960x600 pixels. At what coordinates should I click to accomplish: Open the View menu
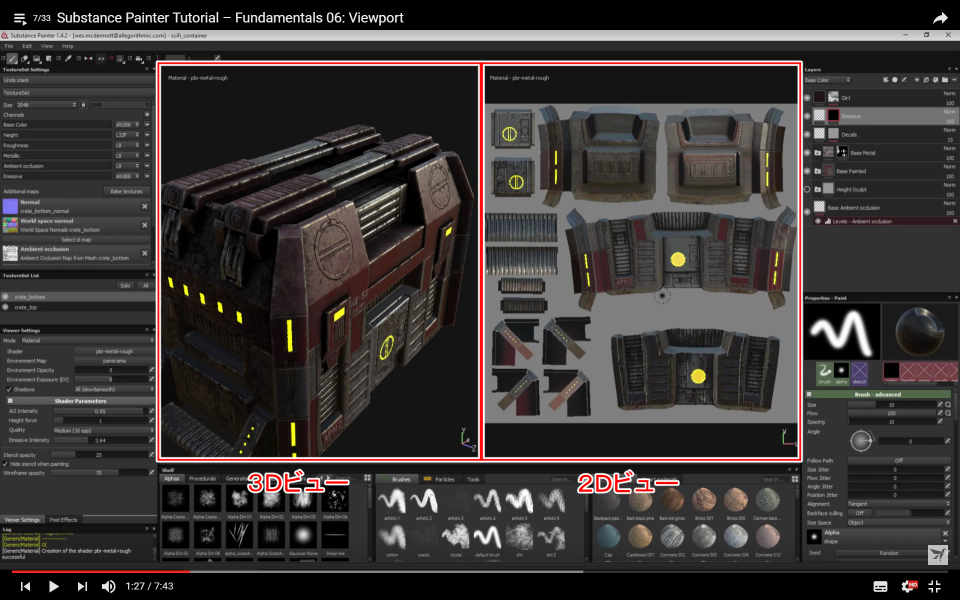(x=47, y=46)
